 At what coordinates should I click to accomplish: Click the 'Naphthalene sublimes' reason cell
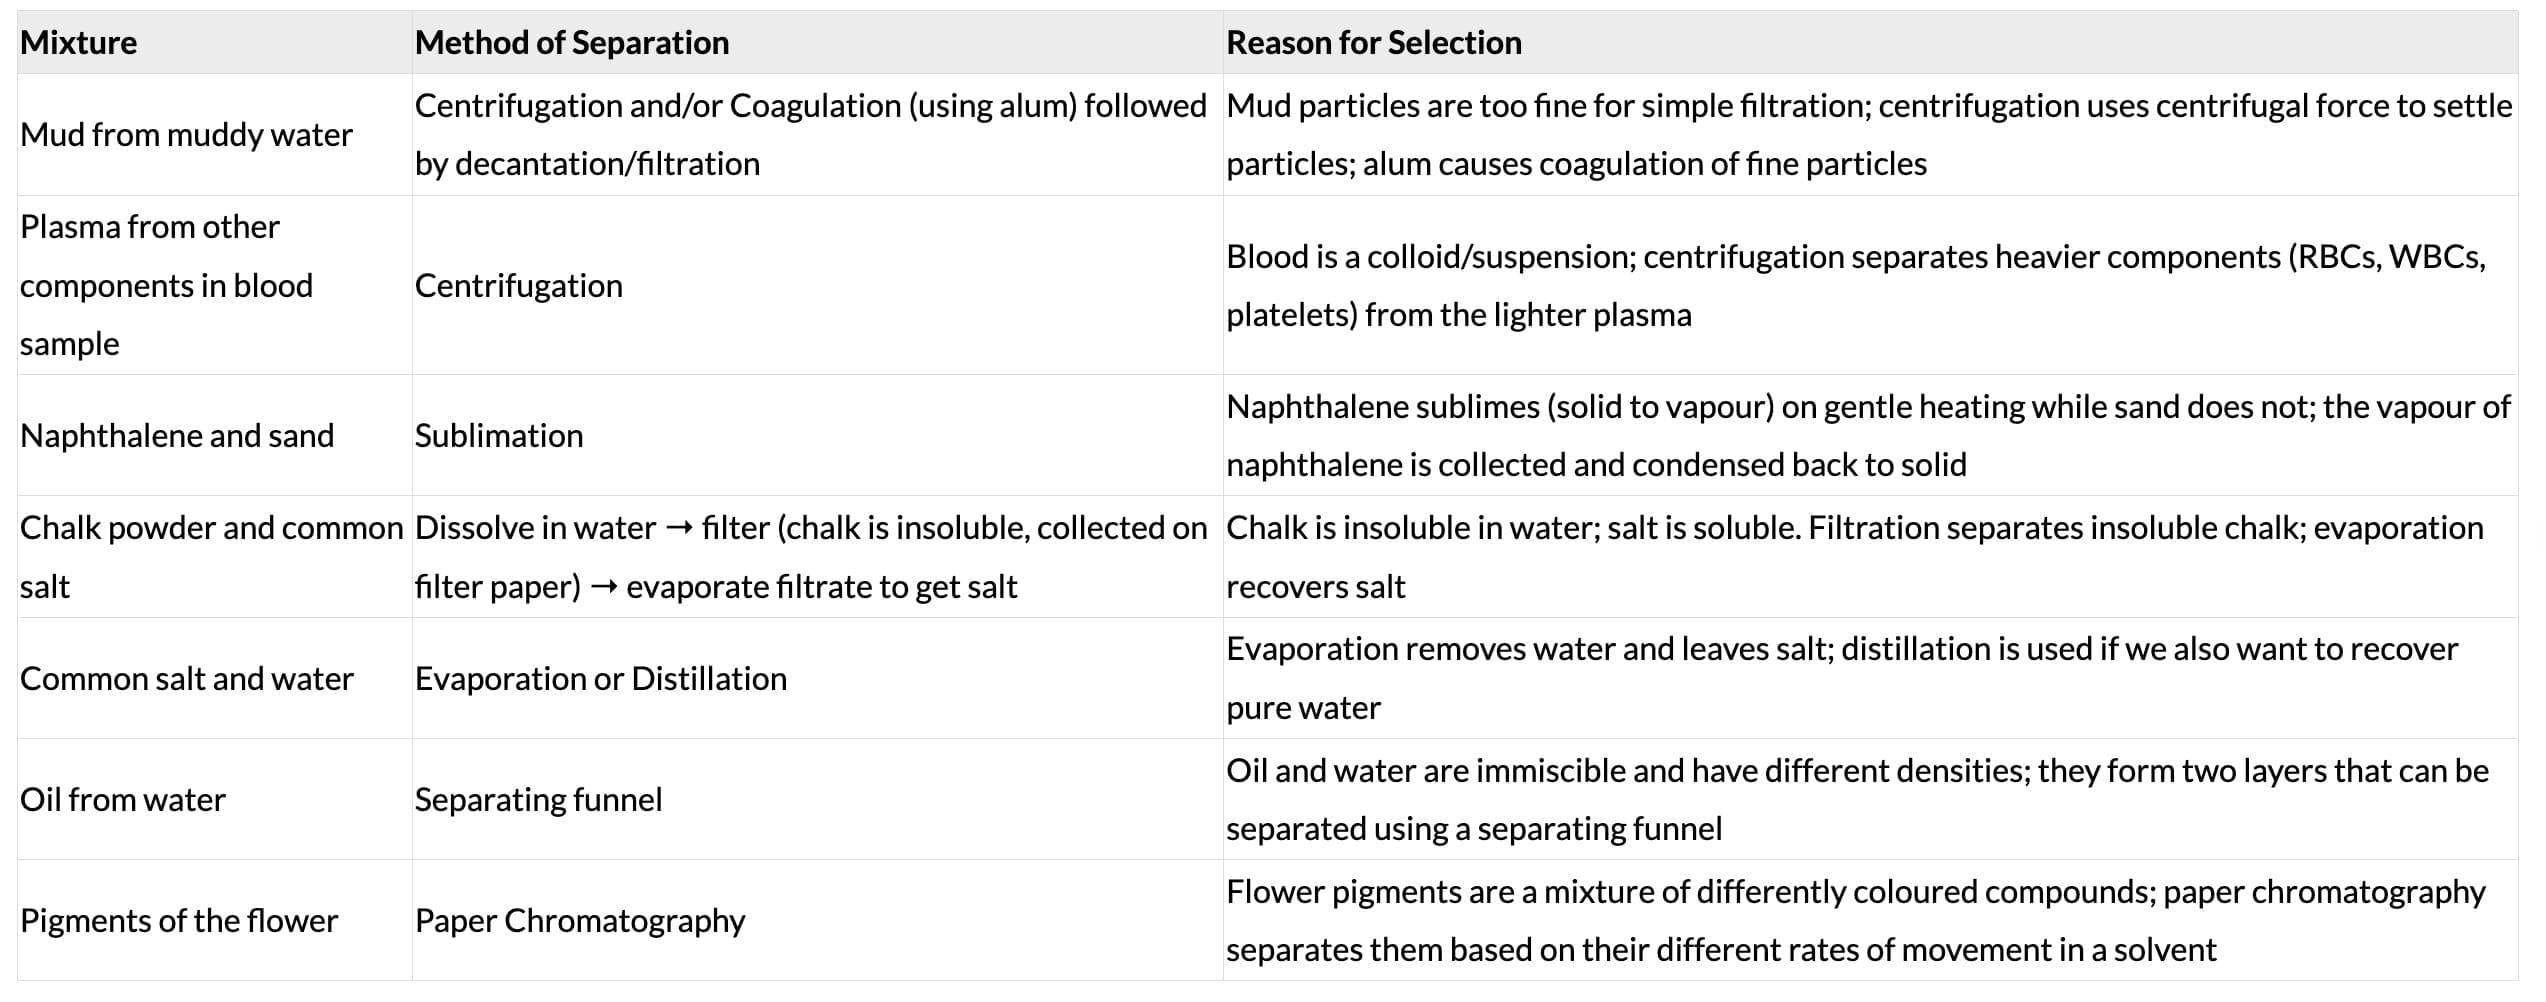pyautogui.click(x=1867, y=436)
